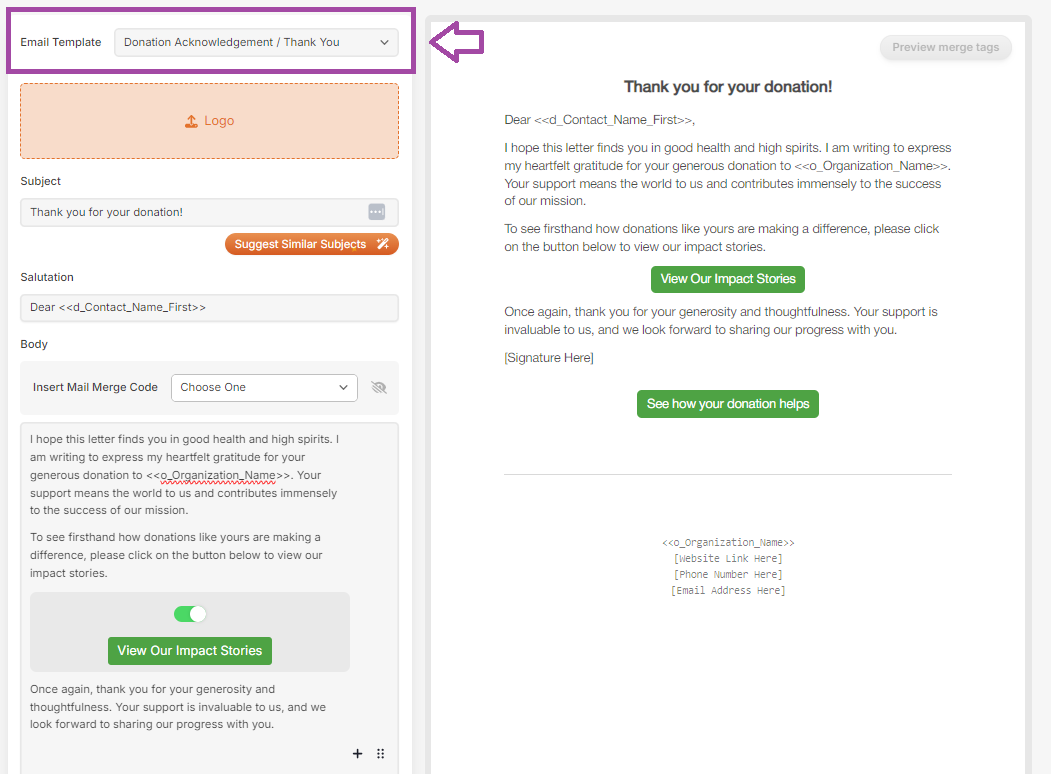Toggle the hidden-eye icon beside Mail Merge Code

click(x=379, y=387)
